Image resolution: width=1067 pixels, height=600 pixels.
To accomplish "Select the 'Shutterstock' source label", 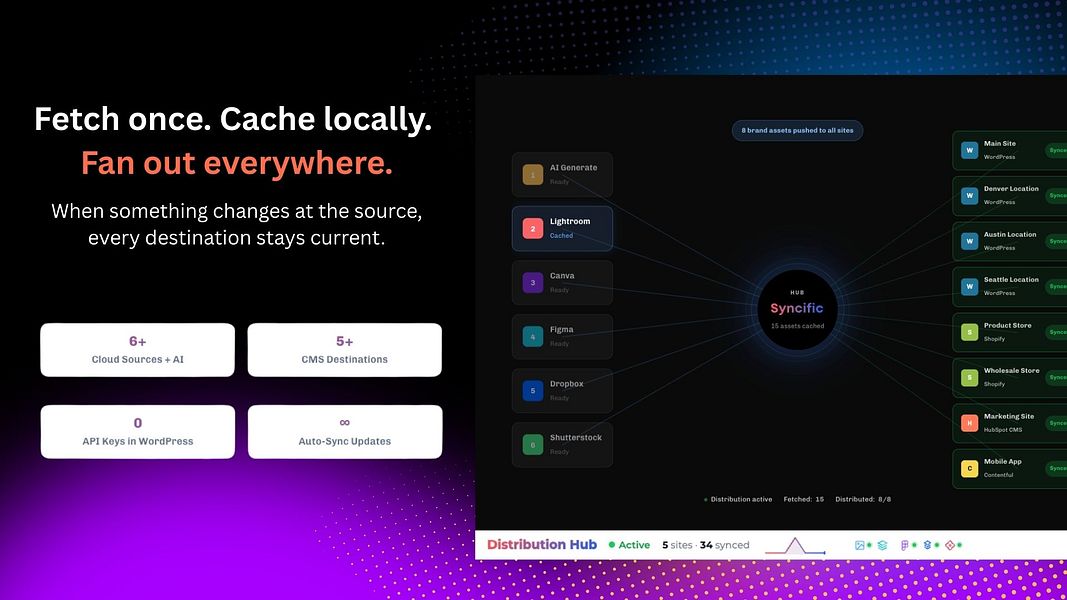I will tap(576, 437).
